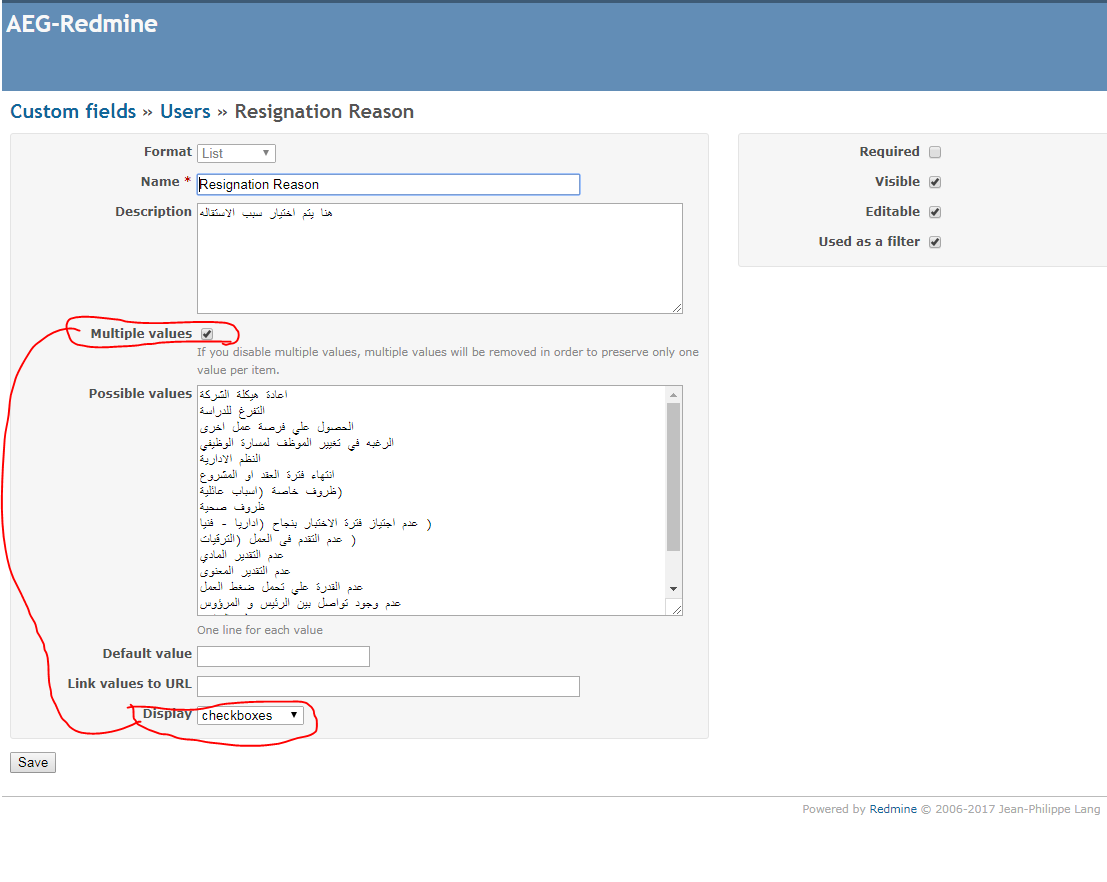1107x882 pixels.
Task: Follow the Redmine footer link
Action: [x=892, y=809]
